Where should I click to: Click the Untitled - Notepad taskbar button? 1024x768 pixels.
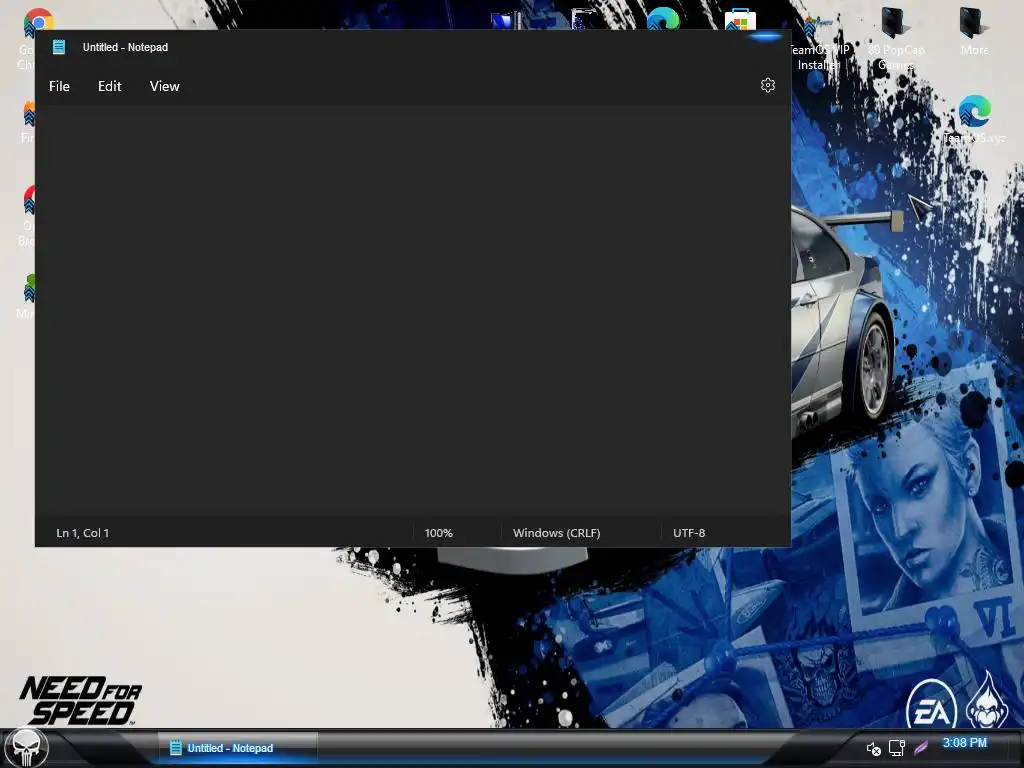coord(238,748)
